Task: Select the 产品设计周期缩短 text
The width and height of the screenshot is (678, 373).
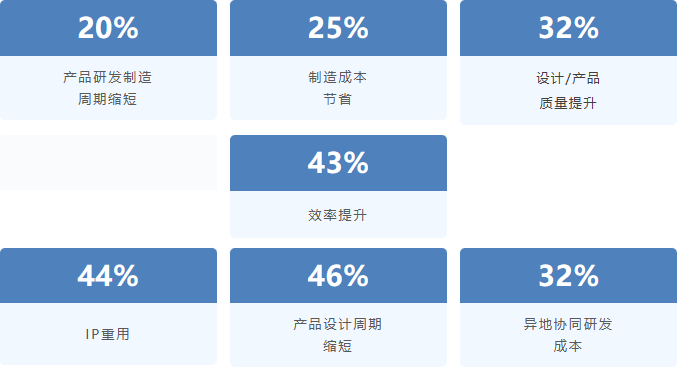Action: click(338, 335)
